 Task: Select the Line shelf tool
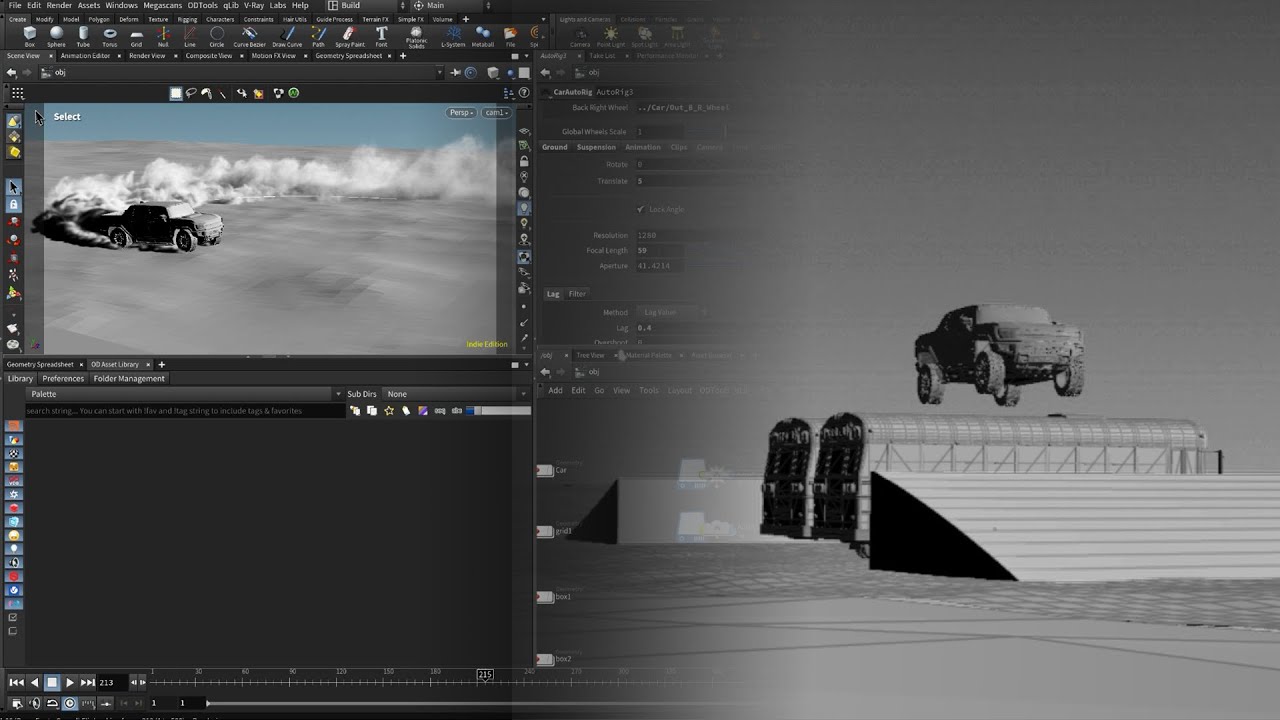coord(190,37)
